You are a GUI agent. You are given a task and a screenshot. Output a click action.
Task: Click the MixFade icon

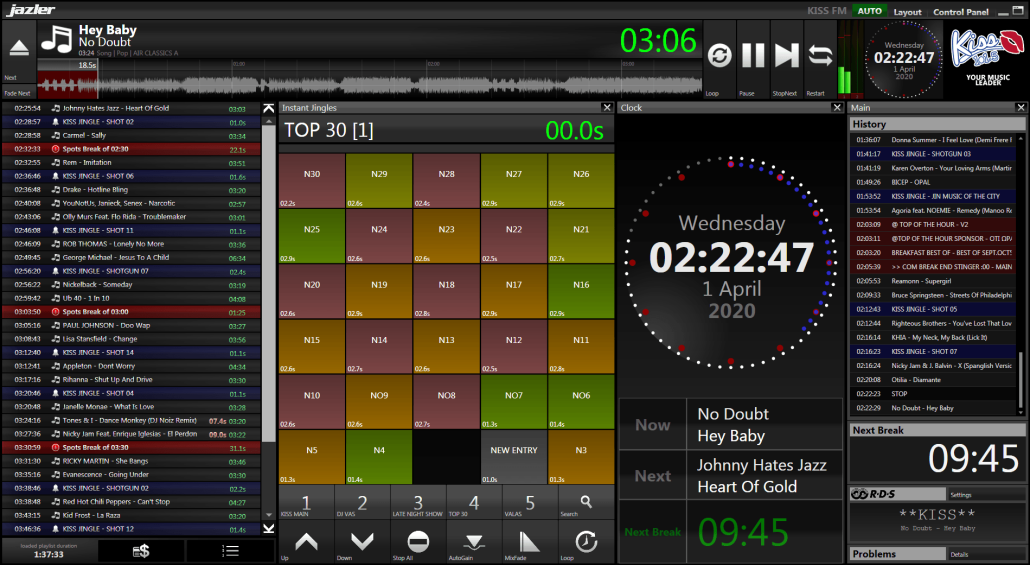529,543
